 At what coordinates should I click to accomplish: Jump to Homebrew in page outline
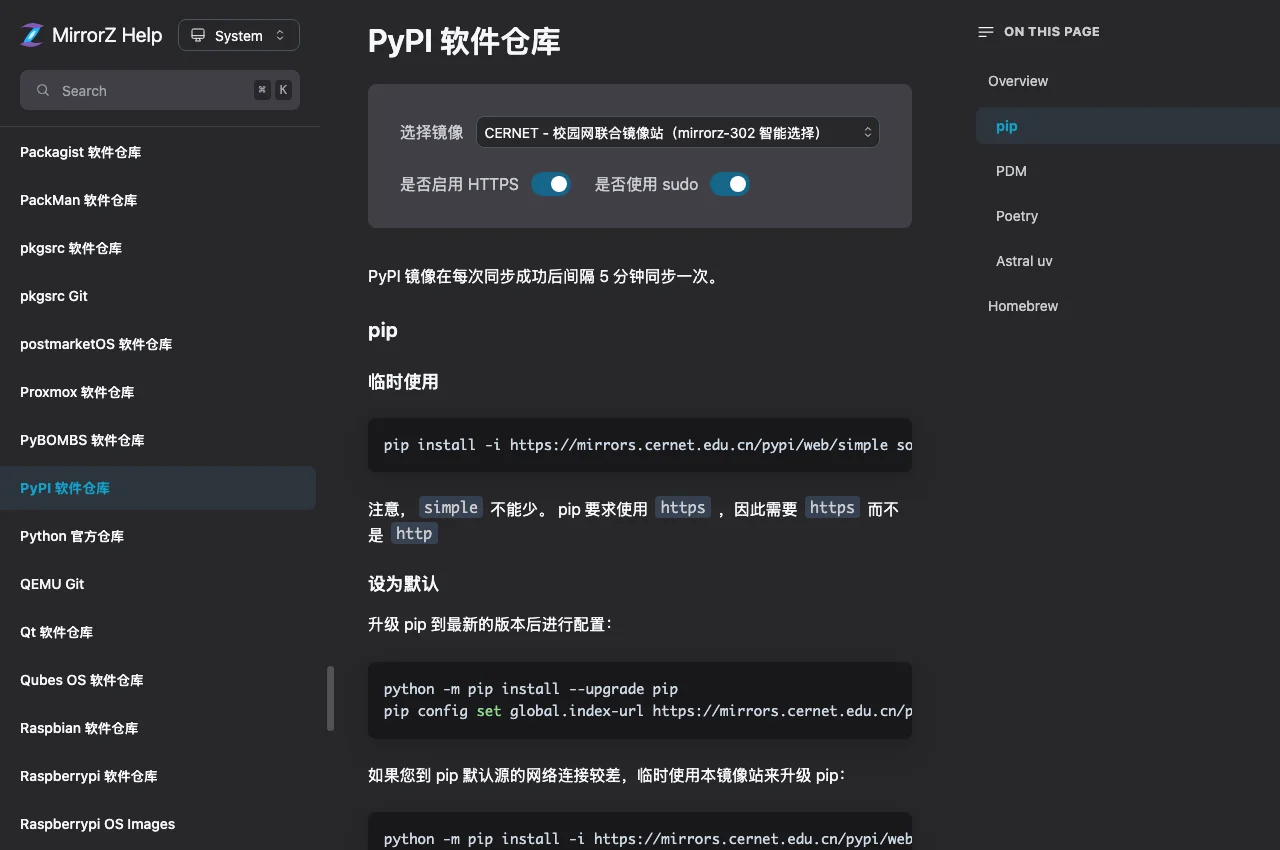[1023, 306]
